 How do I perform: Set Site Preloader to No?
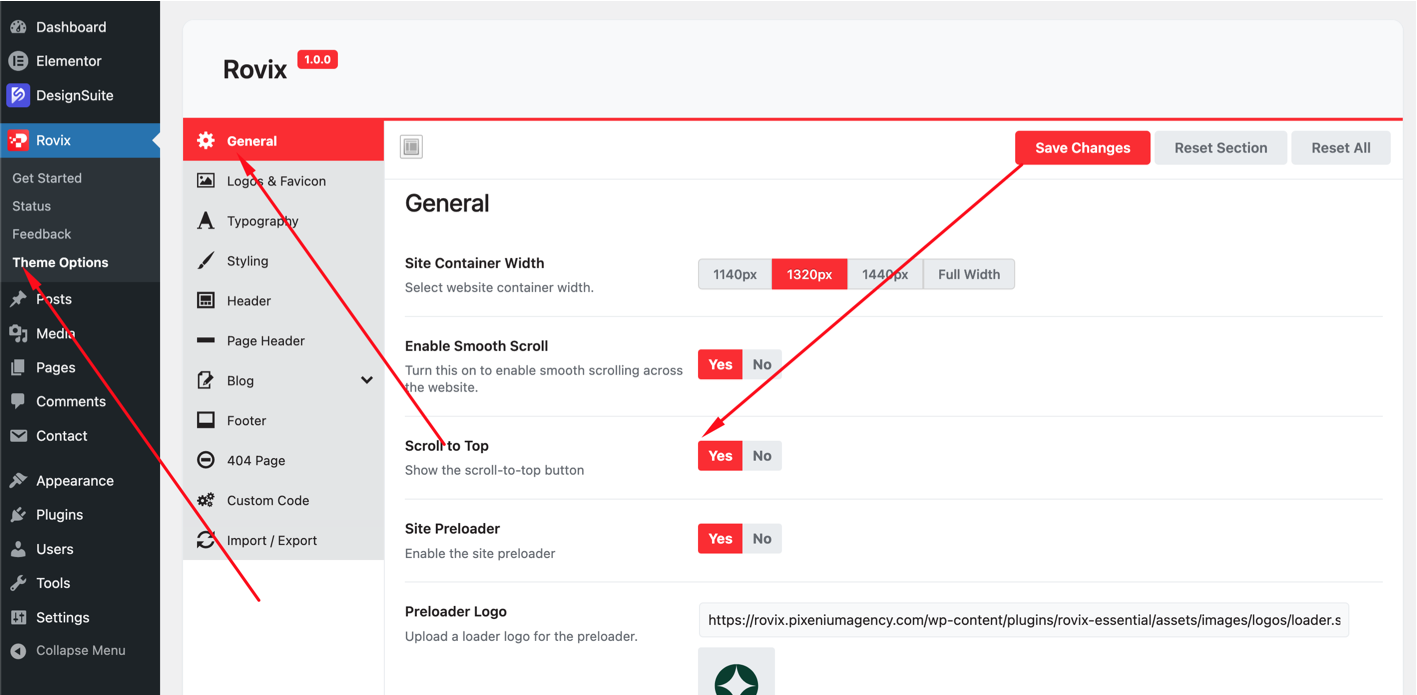pos(762,539)
